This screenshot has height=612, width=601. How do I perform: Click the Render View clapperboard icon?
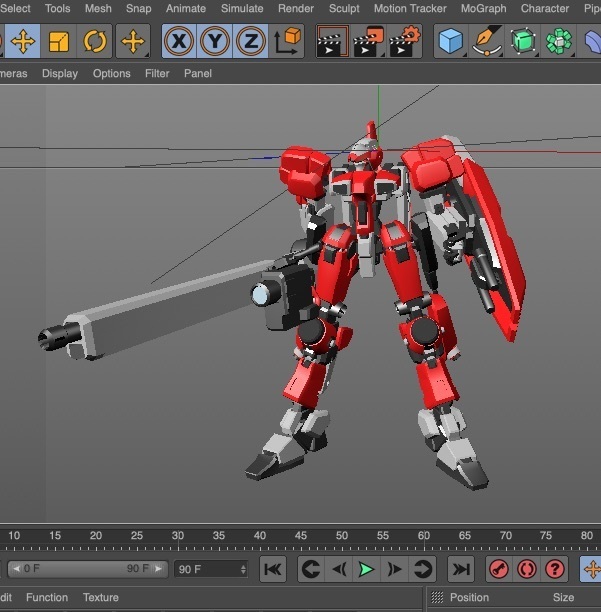tap(332, 42)
